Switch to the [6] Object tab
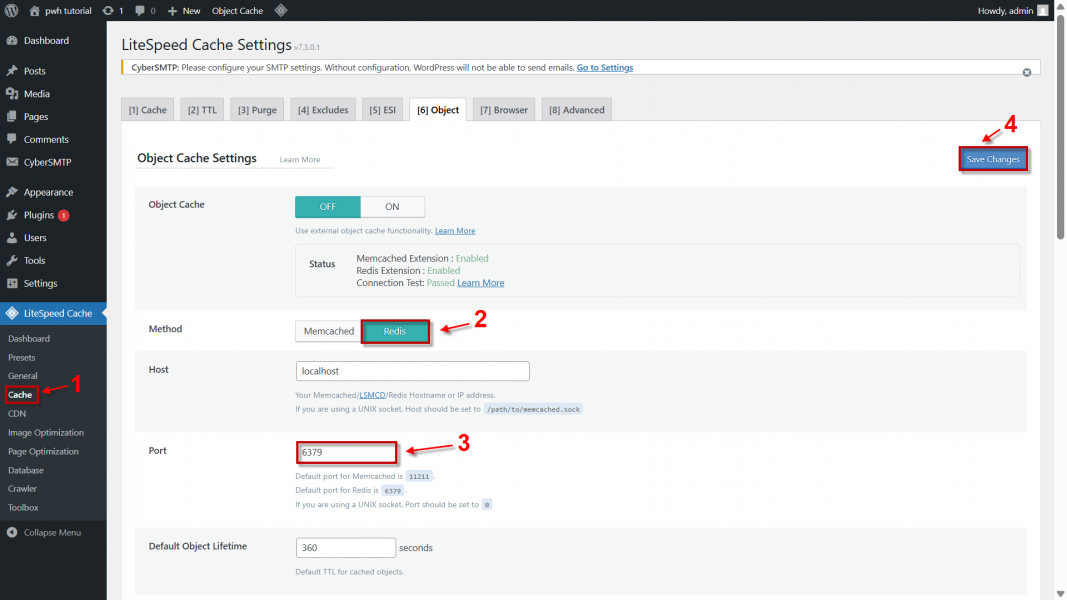Screen dimensions: 1067x600 coord(438,110)
